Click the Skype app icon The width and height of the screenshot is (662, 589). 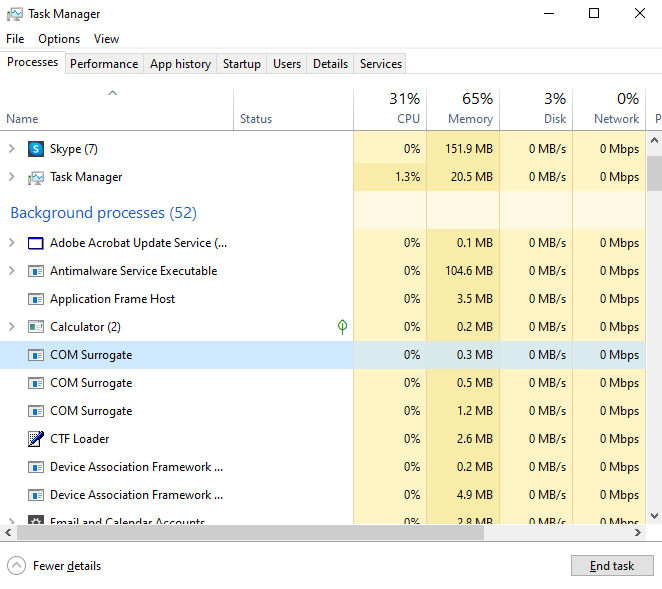(x=36, y=149)
